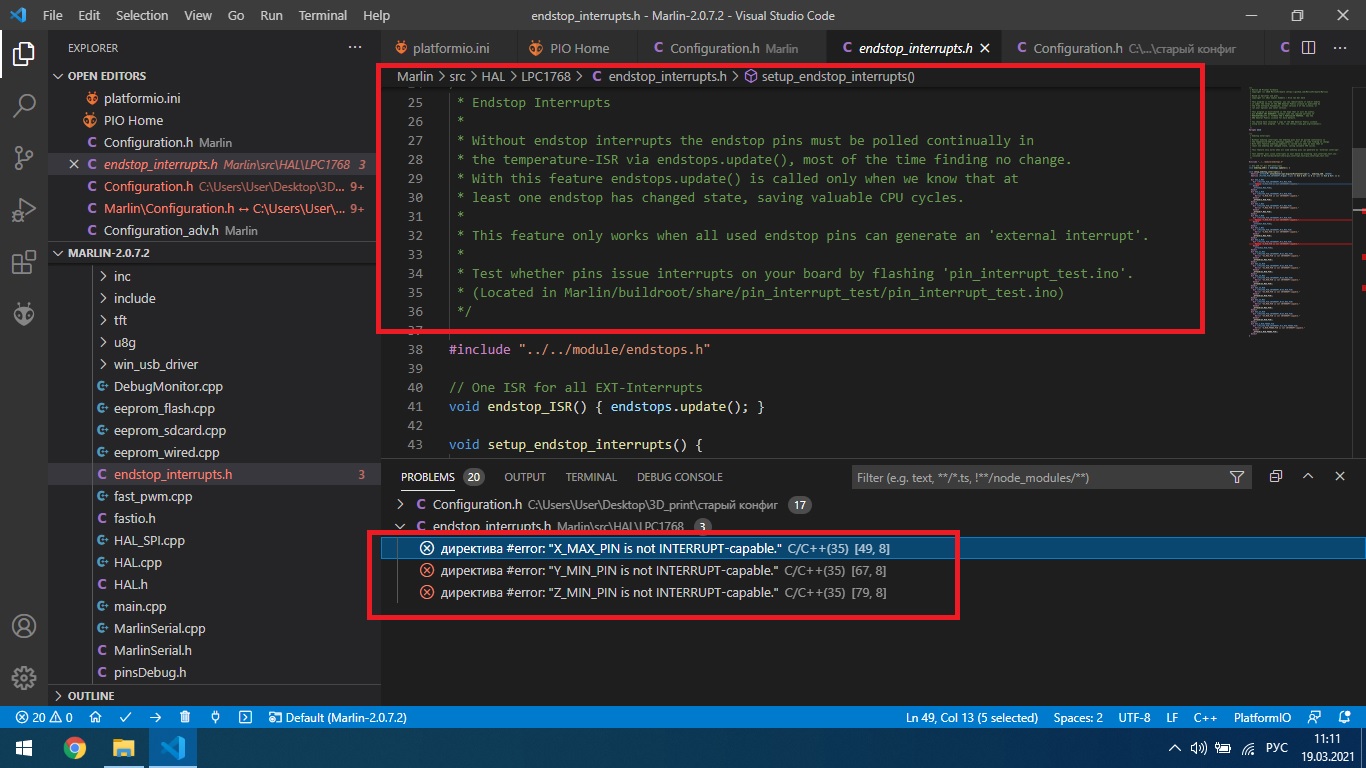This screenshot has width=1366, height=768.
Task: Open the Search view in activity bar
Action: point(24,105)
